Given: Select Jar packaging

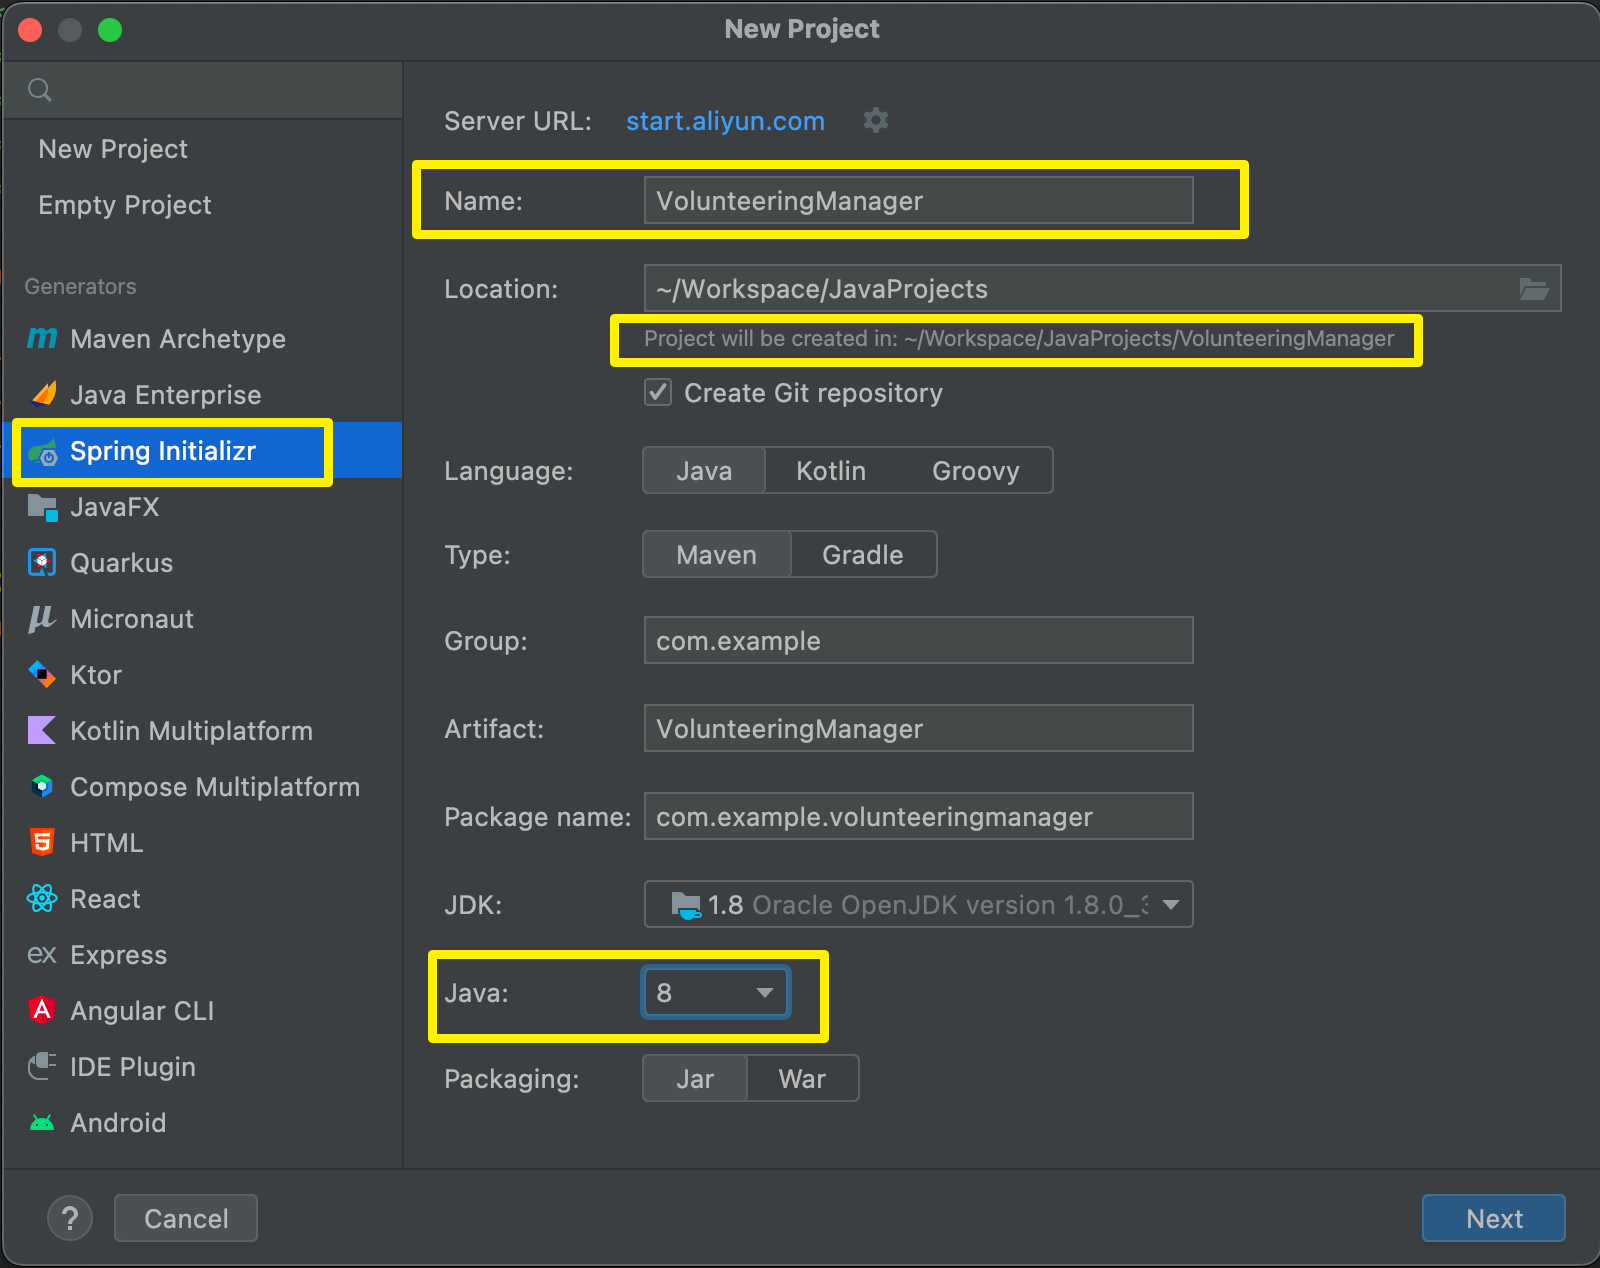Looking at the screenshot, I should [x=695, y=1079].
